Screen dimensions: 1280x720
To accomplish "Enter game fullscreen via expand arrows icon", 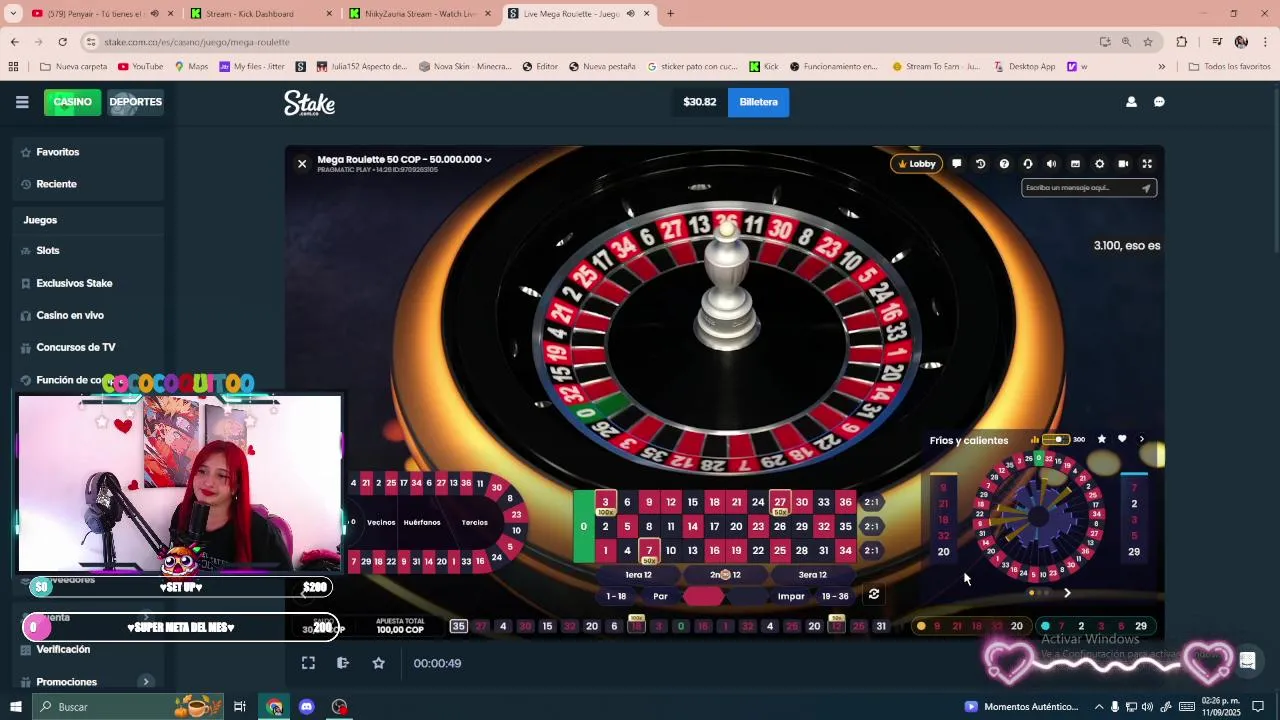I will [x=1147, y=164].
